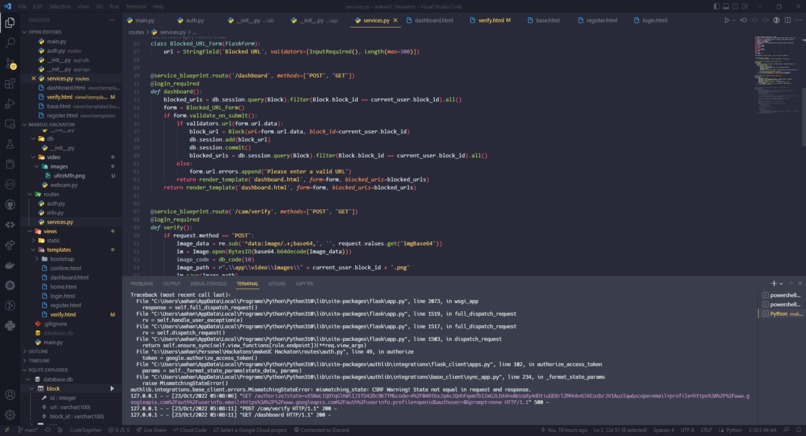Toggle Primary Side Bar layout icon
Viewport: 806px width, 436px height.
717,7
